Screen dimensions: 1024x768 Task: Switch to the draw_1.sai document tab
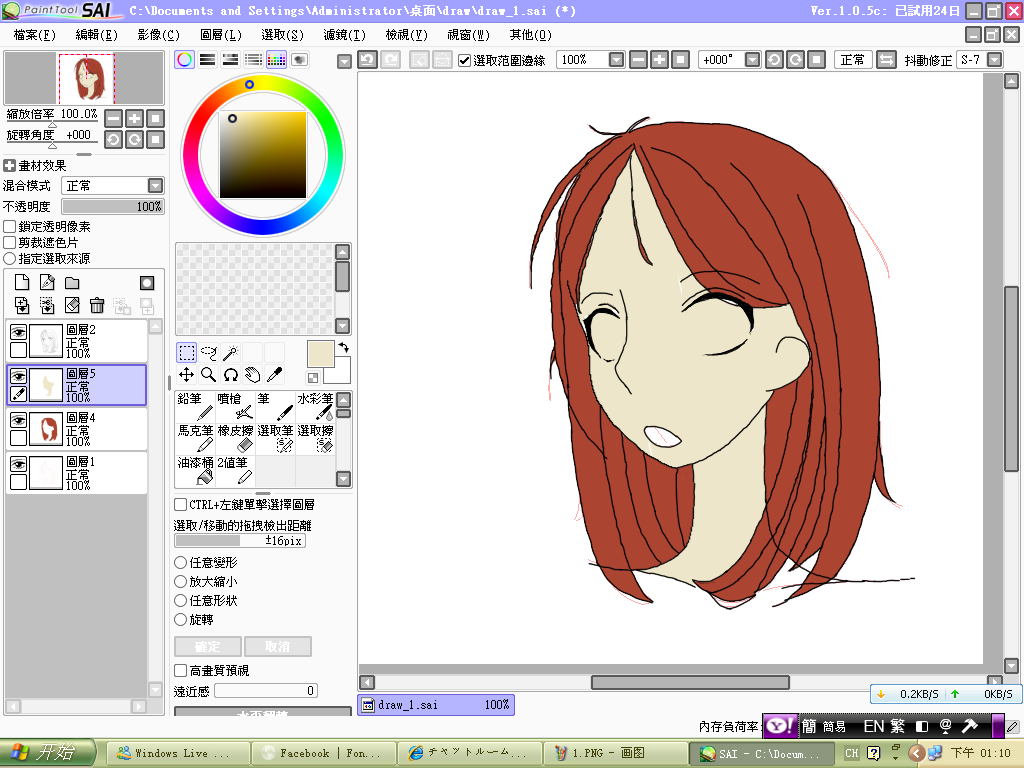coord(436,705)
